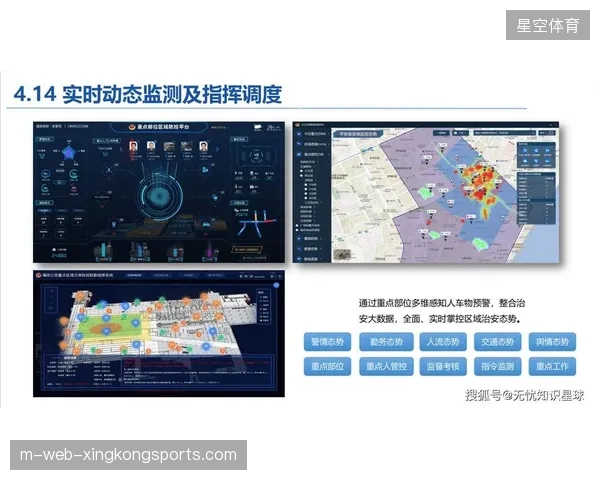This screenshot has width=600, height=480.
Task: Open the 人流态势 button
Action: (x=443, y=341)
